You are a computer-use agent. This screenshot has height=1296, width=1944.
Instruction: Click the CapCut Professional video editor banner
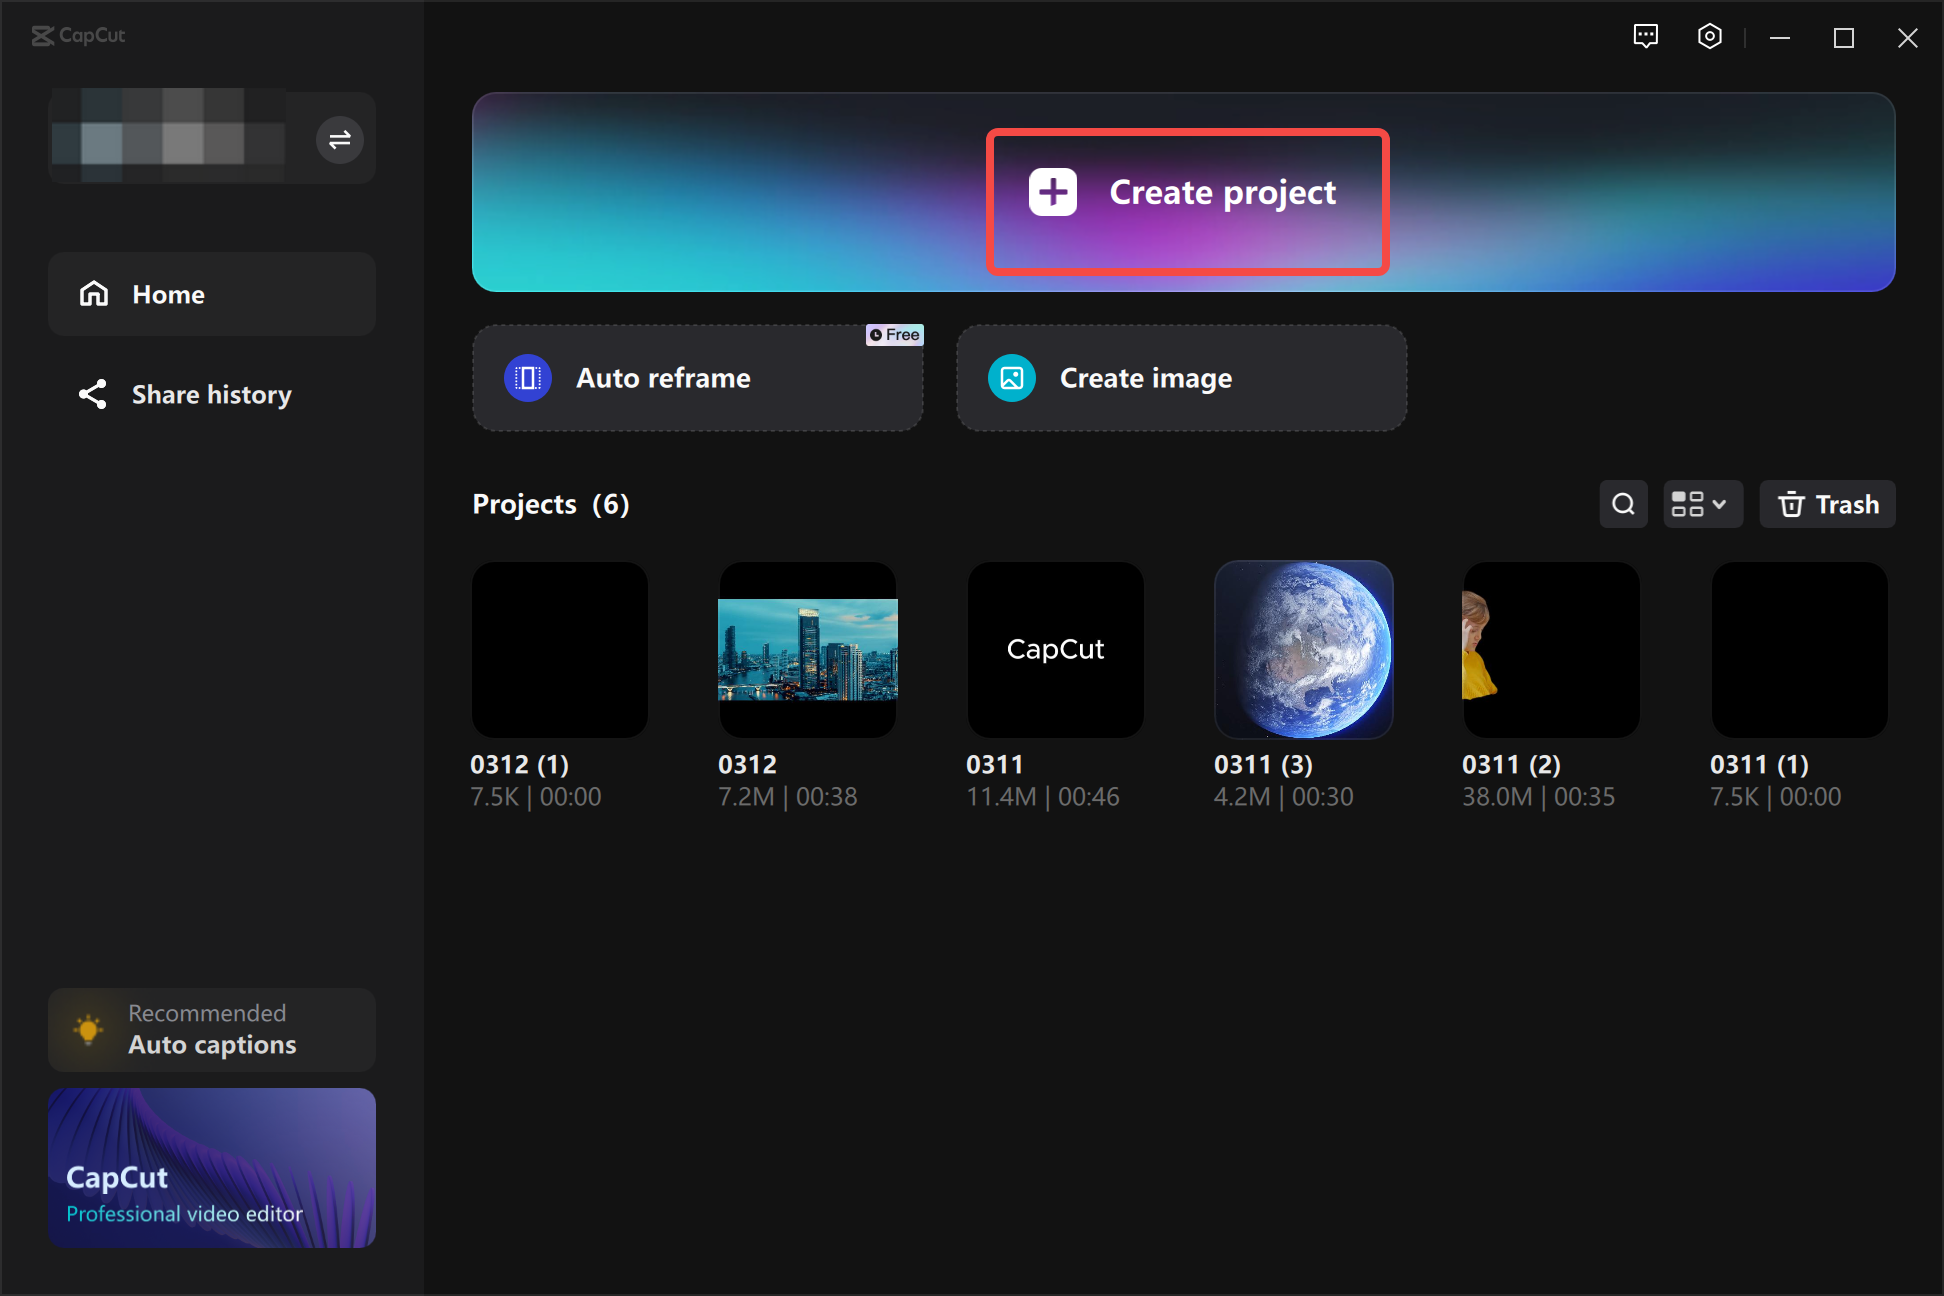(212, 1167)
